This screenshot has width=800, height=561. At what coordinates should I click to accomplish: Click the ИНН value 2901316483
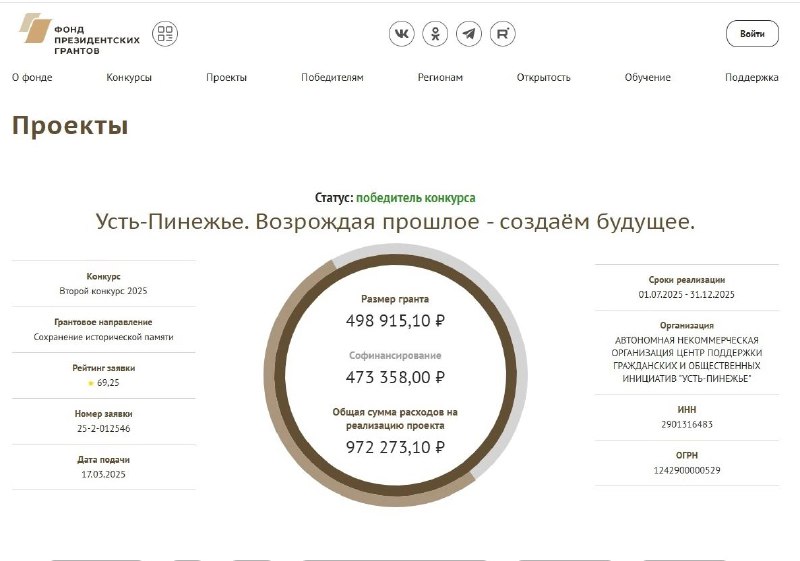tap(687, 424)
